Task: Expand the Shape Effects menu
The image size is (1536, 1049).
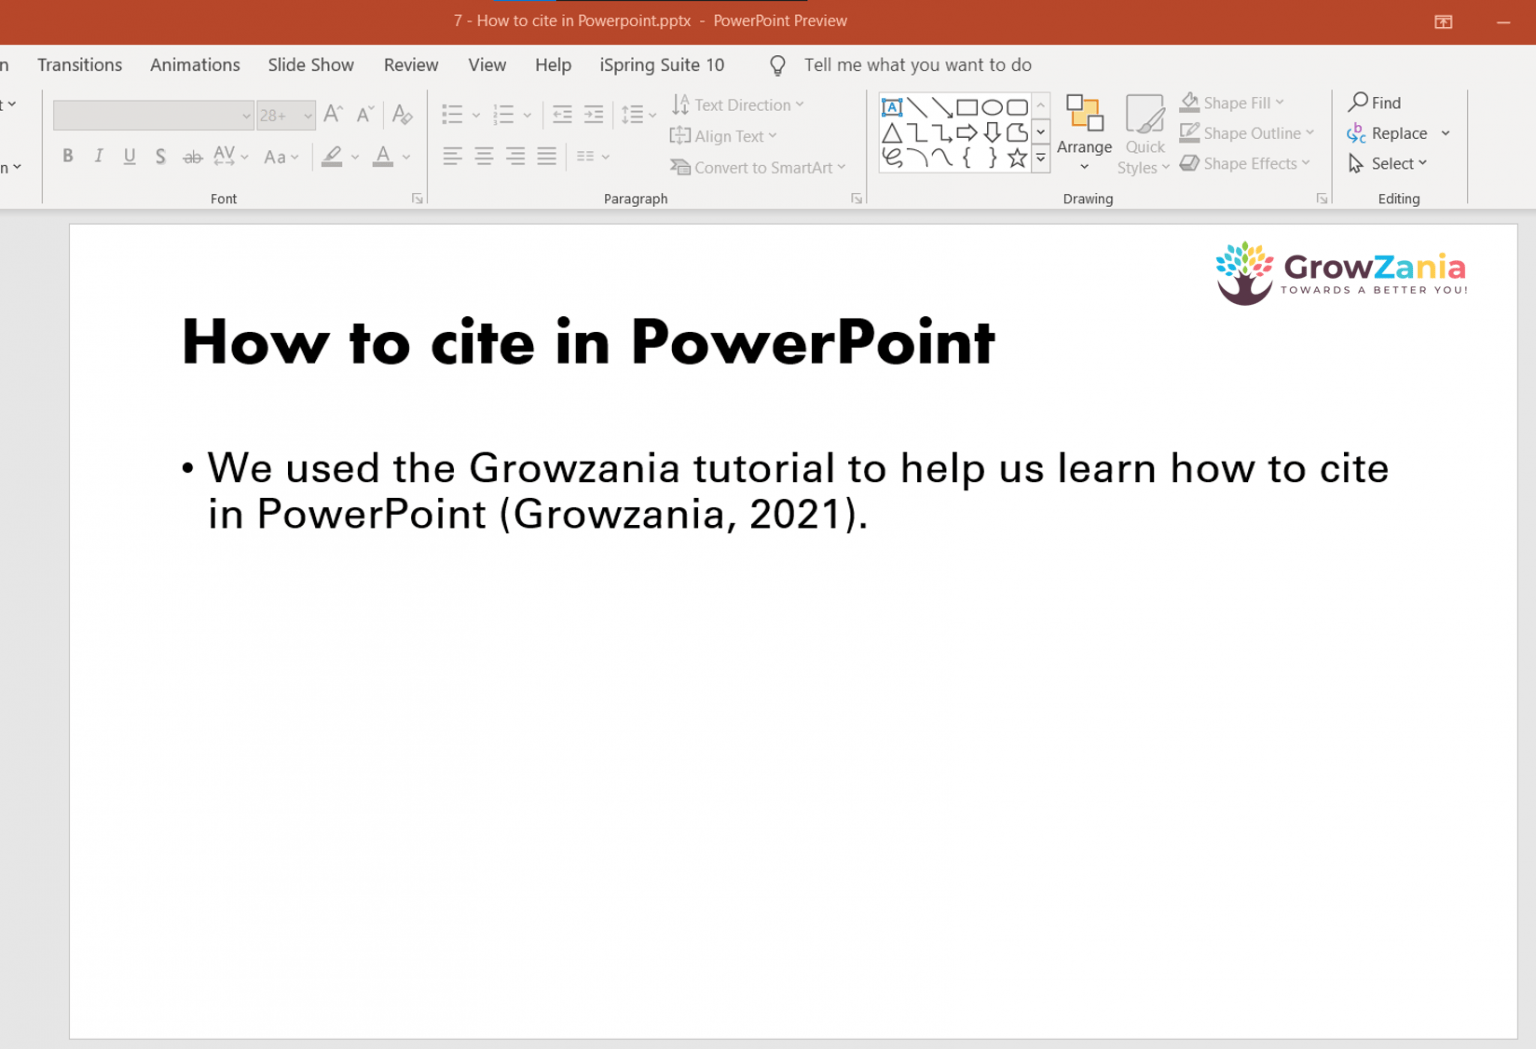Action: point(1245,163)
